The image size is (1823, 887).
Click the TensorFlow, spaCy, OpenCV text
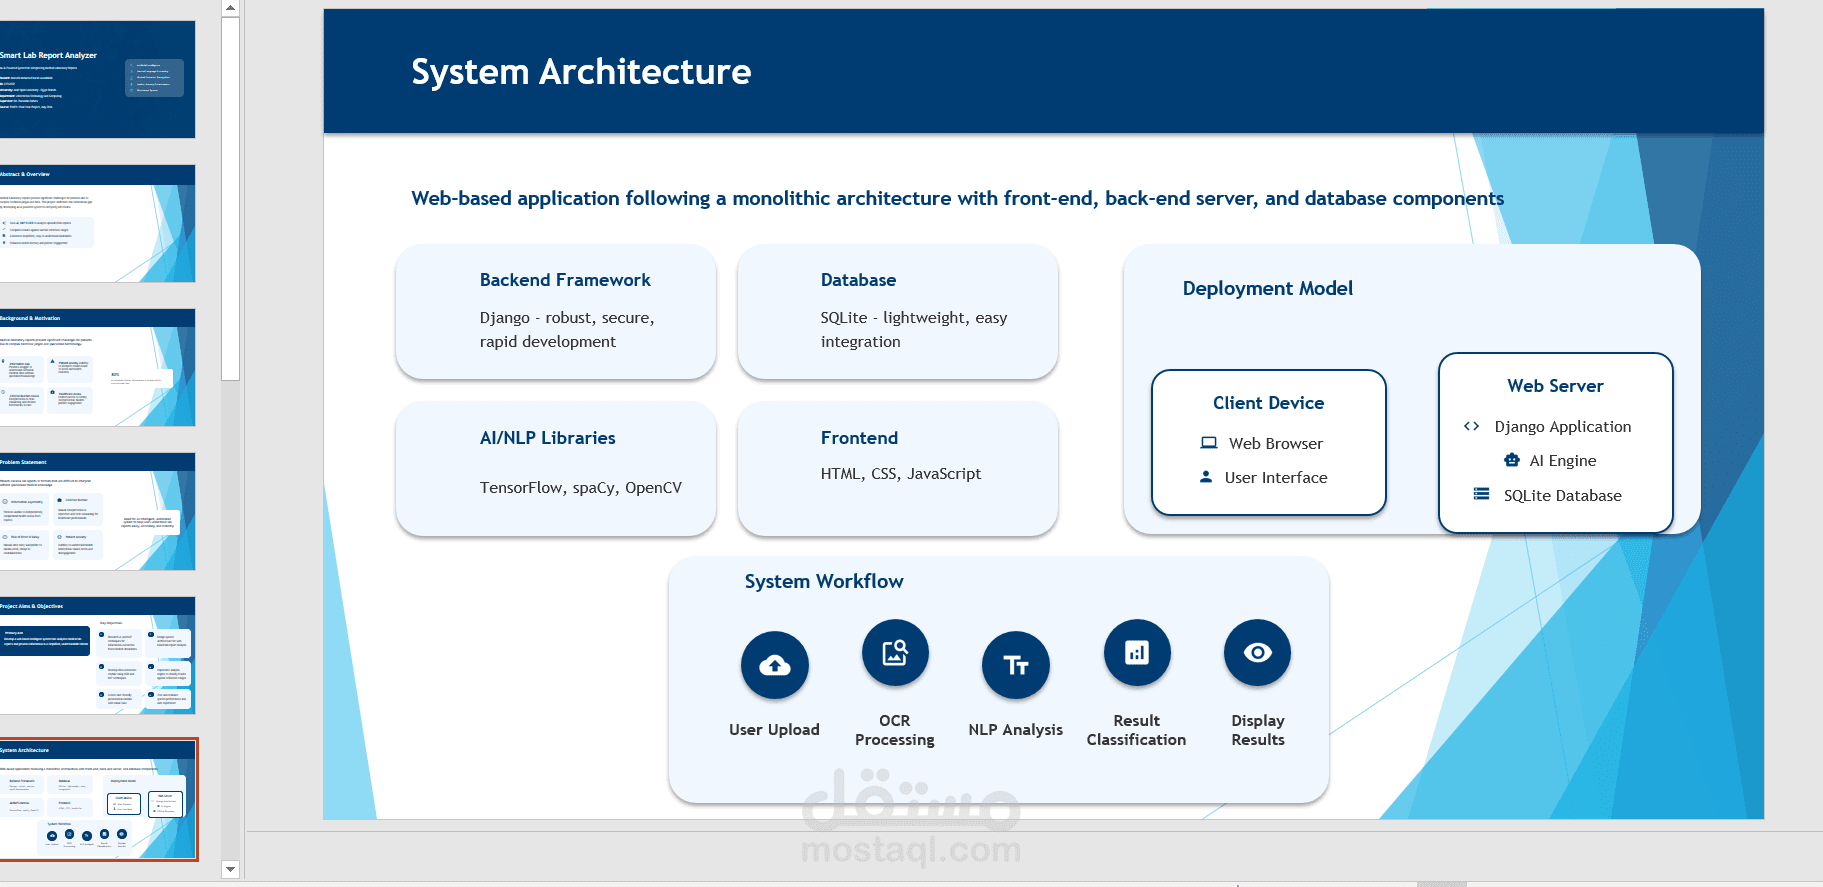click(x=580, y=487)
